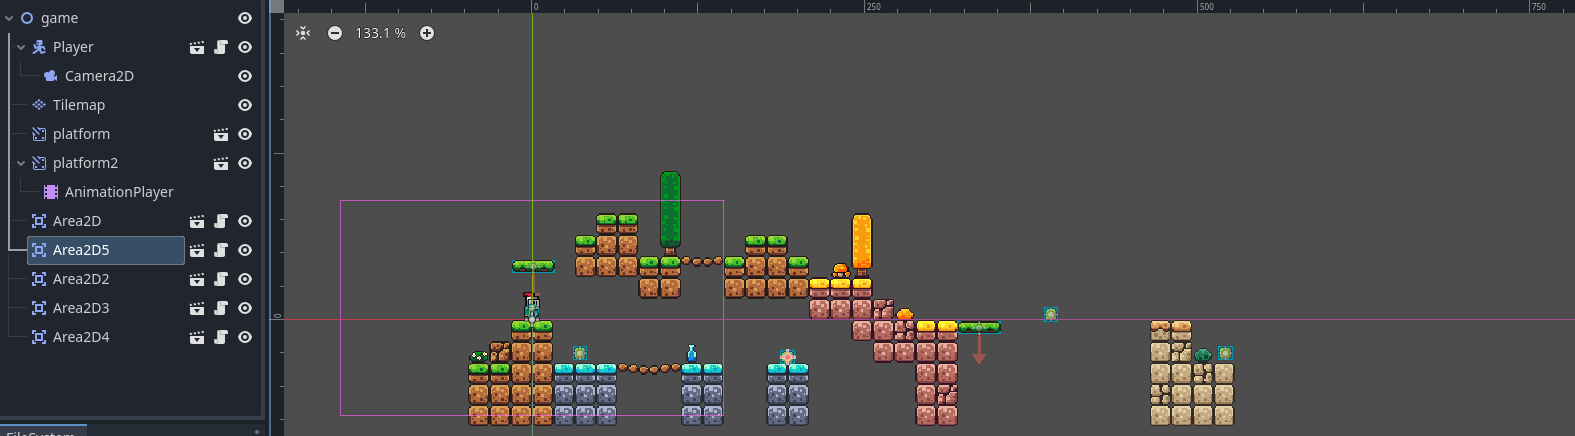Toggle Area2D3 visibility eye
The height and width of the screenshot is (436, 1575).
pyautogui.click(x=245, y=308)
